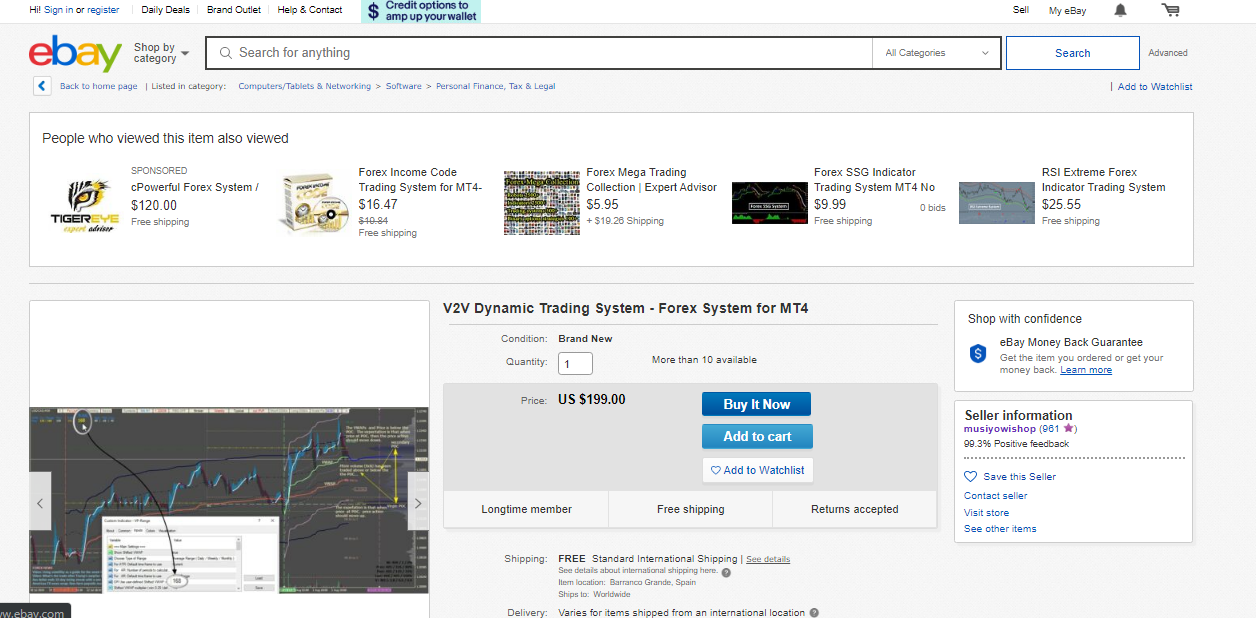Click the Search for anything field
This screenshot has height=618, width=1256.
[x=539, y=53]
